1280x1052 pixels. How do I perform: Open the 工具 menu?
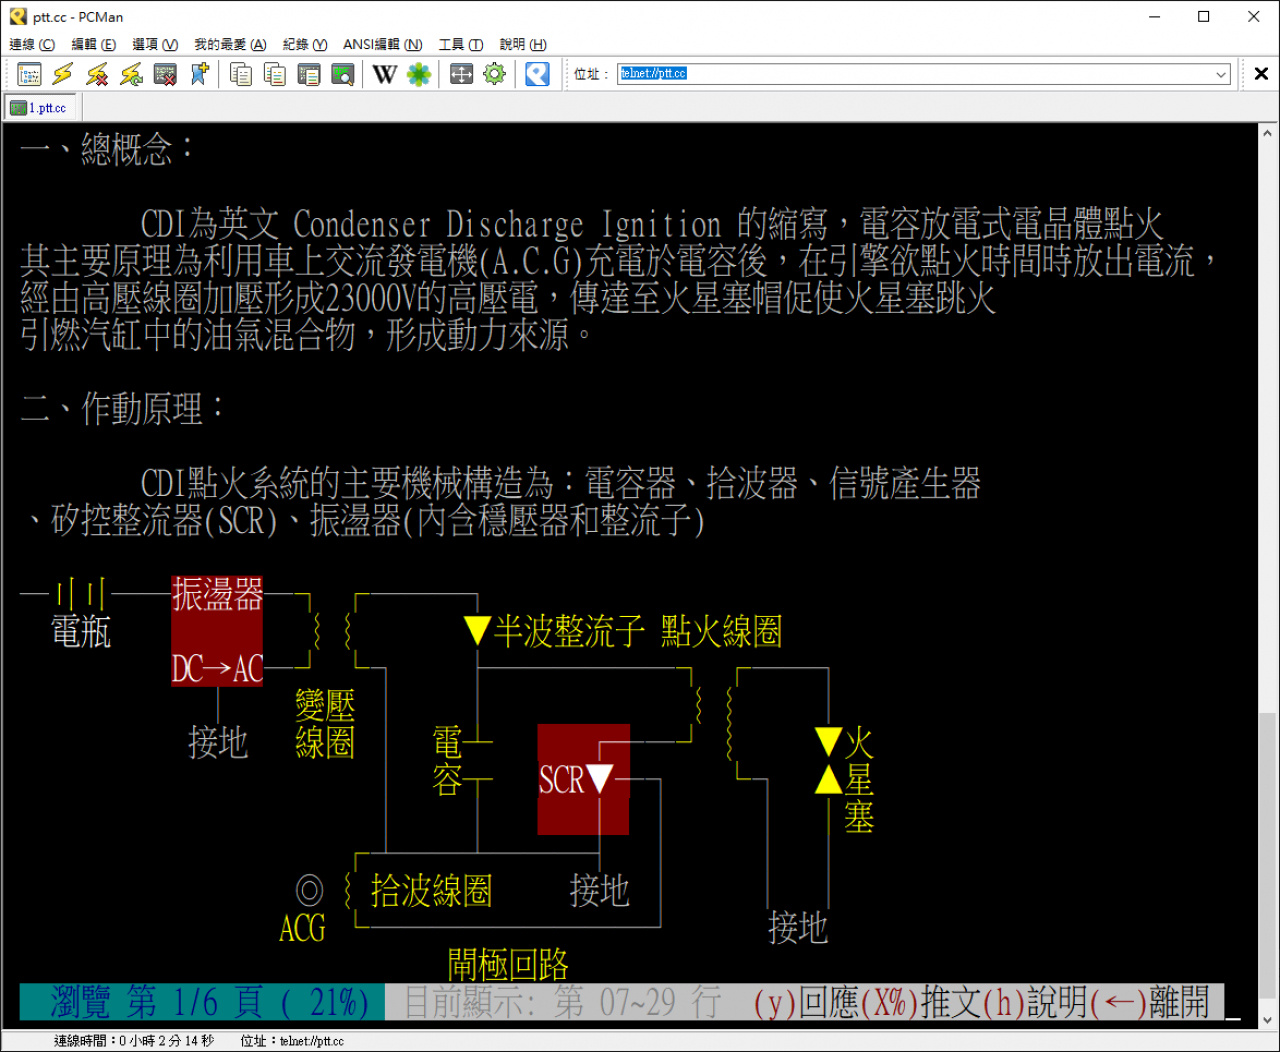tap(463, 44)
